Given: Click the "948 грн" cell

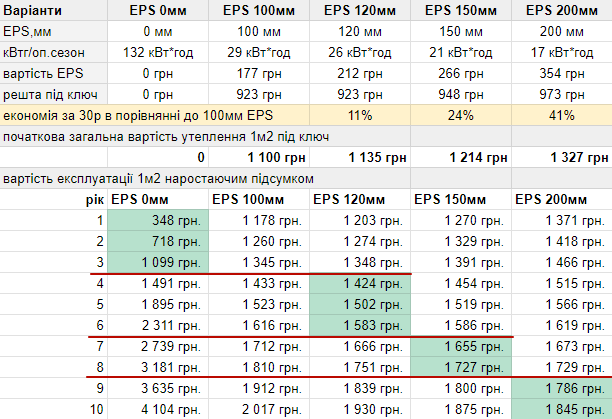Looking at the screenshot, I should click(461, 94).
